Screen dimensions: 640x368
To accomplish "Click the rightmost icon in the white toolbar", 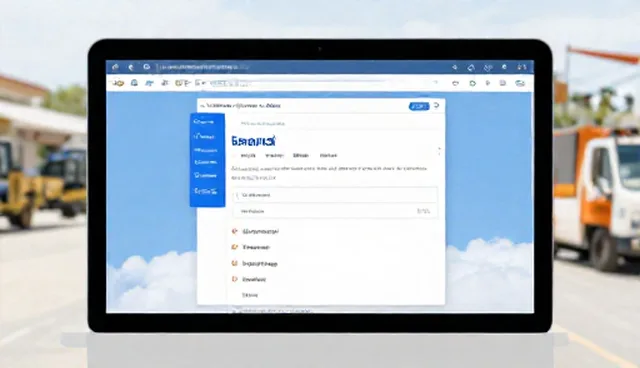I will click(x=520, y=83).
